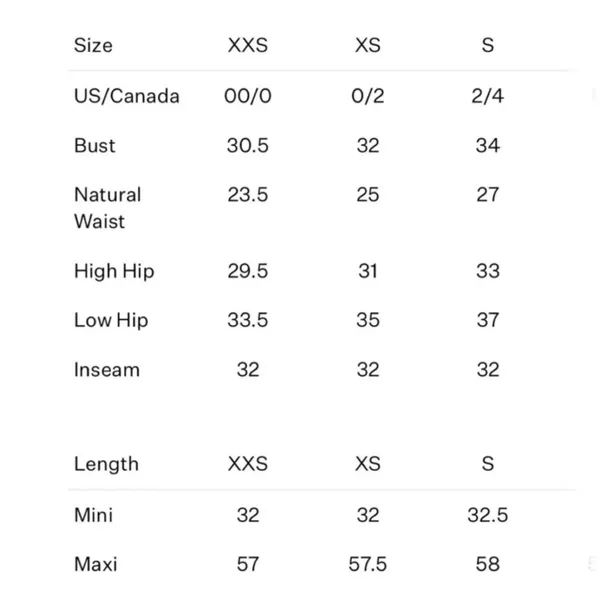Click the S size column header
This screenshot has height=600, width=600.
[488, 45]
